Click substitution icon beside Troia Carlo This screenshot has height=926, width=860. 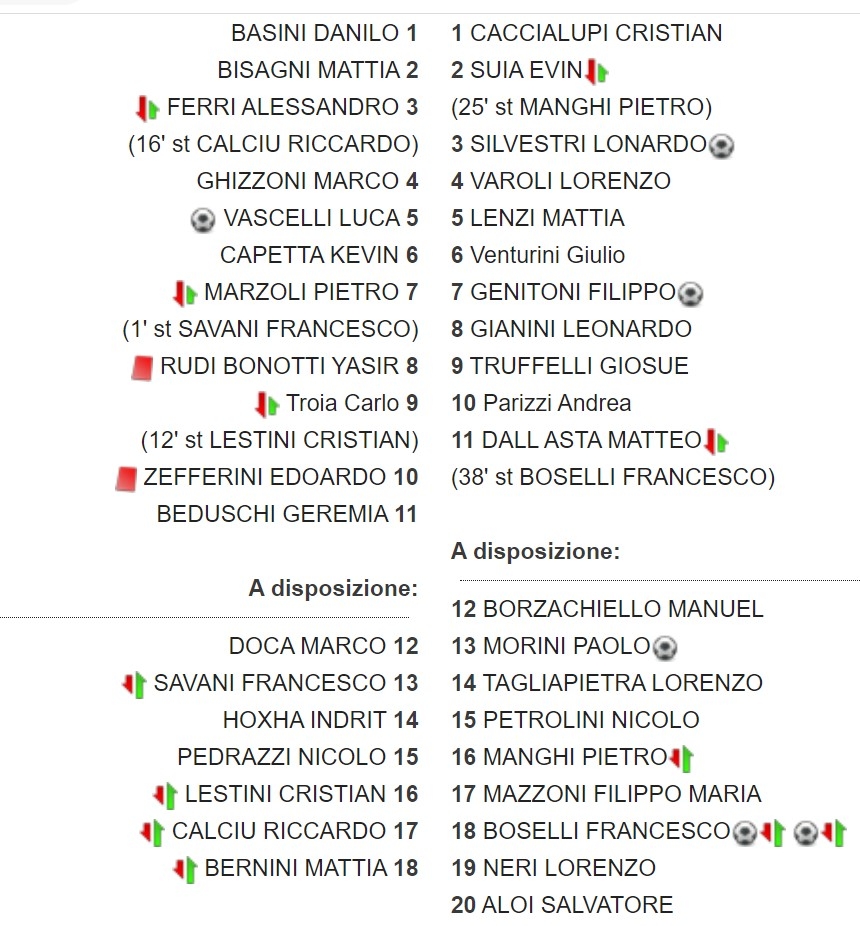pos(267,404)
